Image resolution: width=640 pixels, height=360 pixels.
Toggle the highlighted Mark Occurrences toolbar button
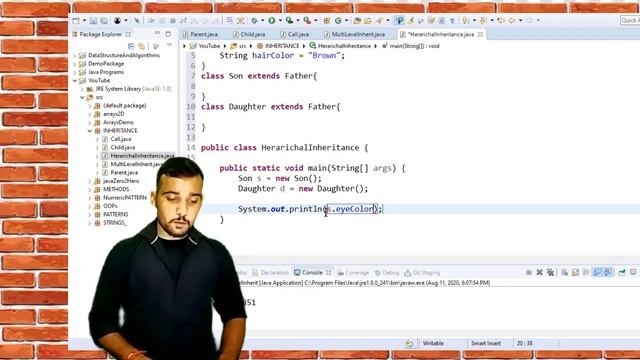tap(399, 20)
